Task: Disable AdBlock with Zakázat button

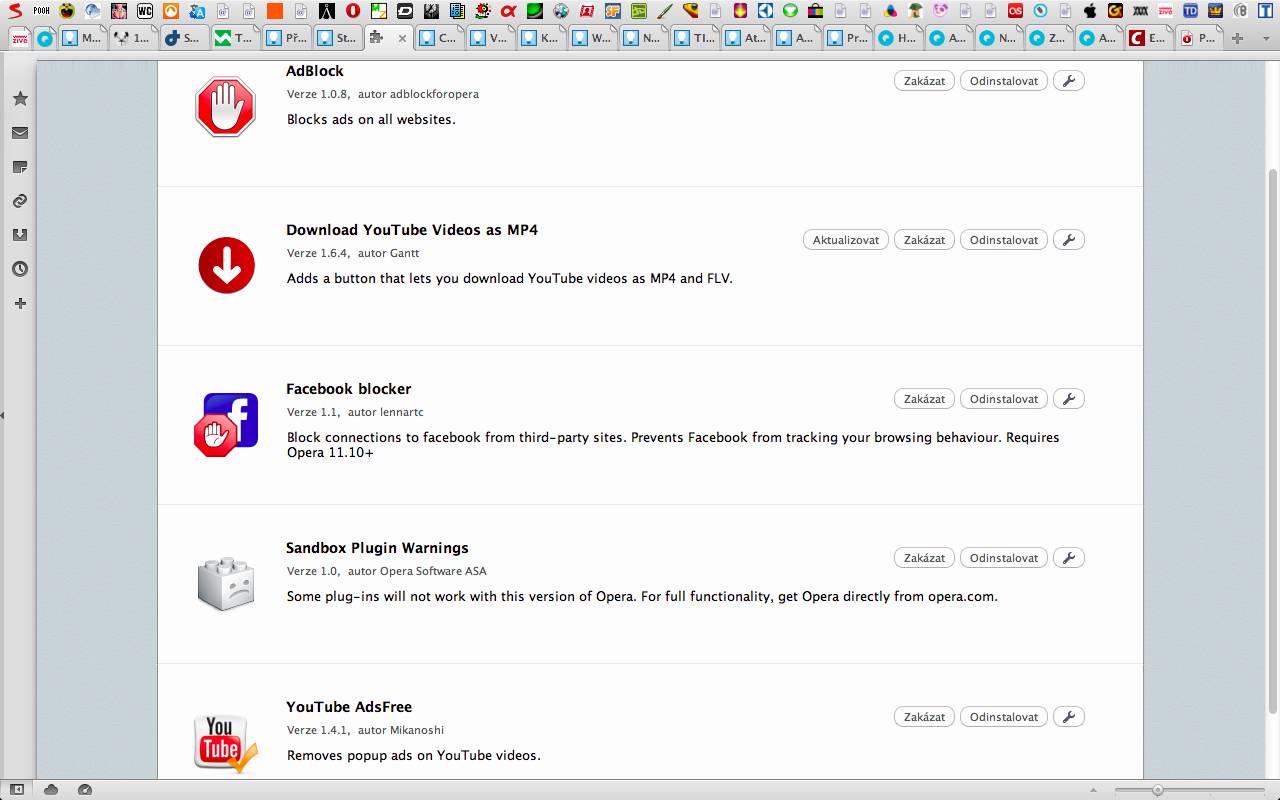Action: (x=924, y=81)
